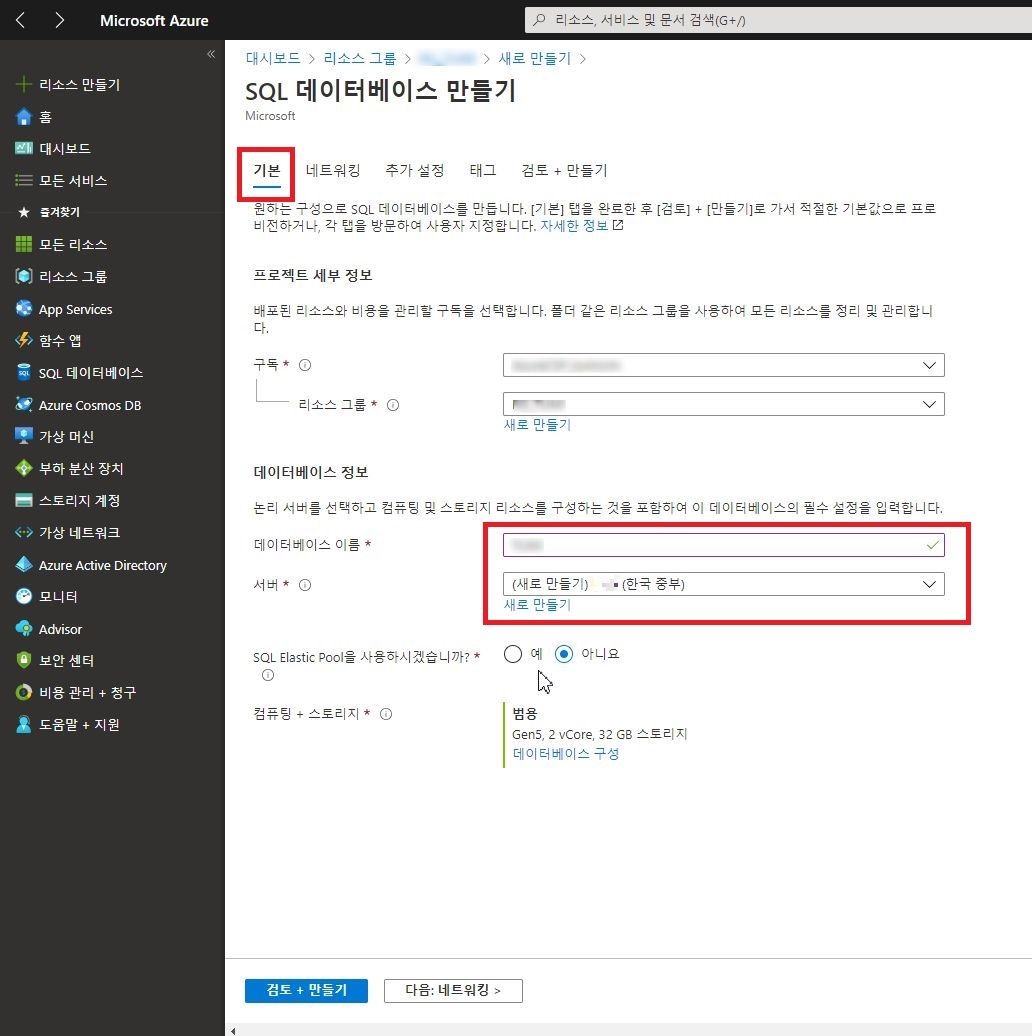Click 대시보드 in the breadcrumb
This screenshot has width=1032, height=1036.
tap(273, 58)
